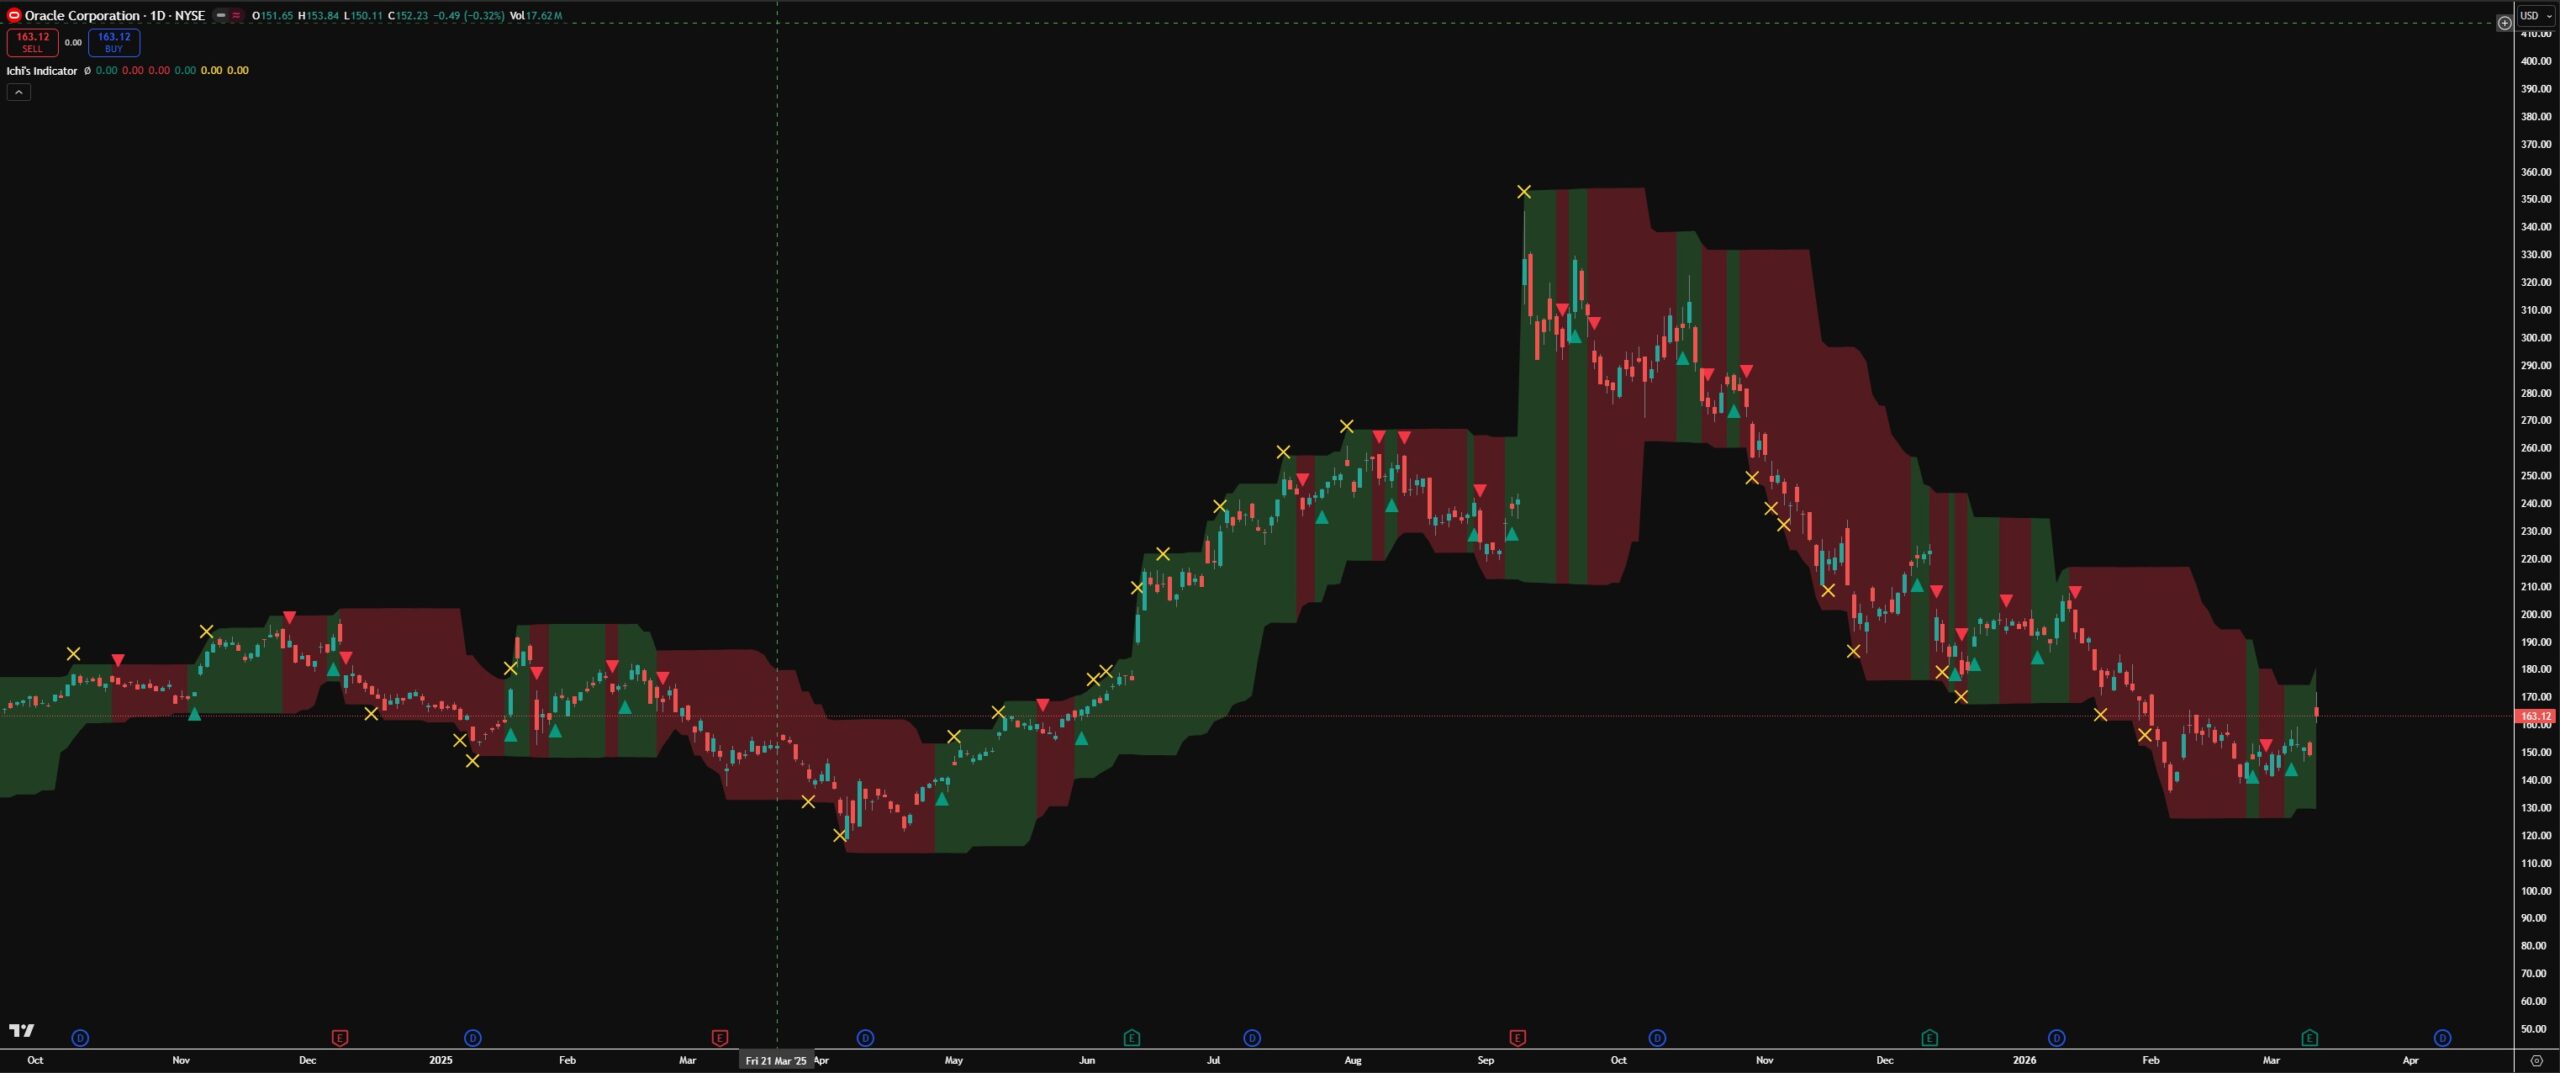Screen dimensions: 2560x1073
Task: Click the Oracle logo in the chart legend
Action: tap(15, 16)
